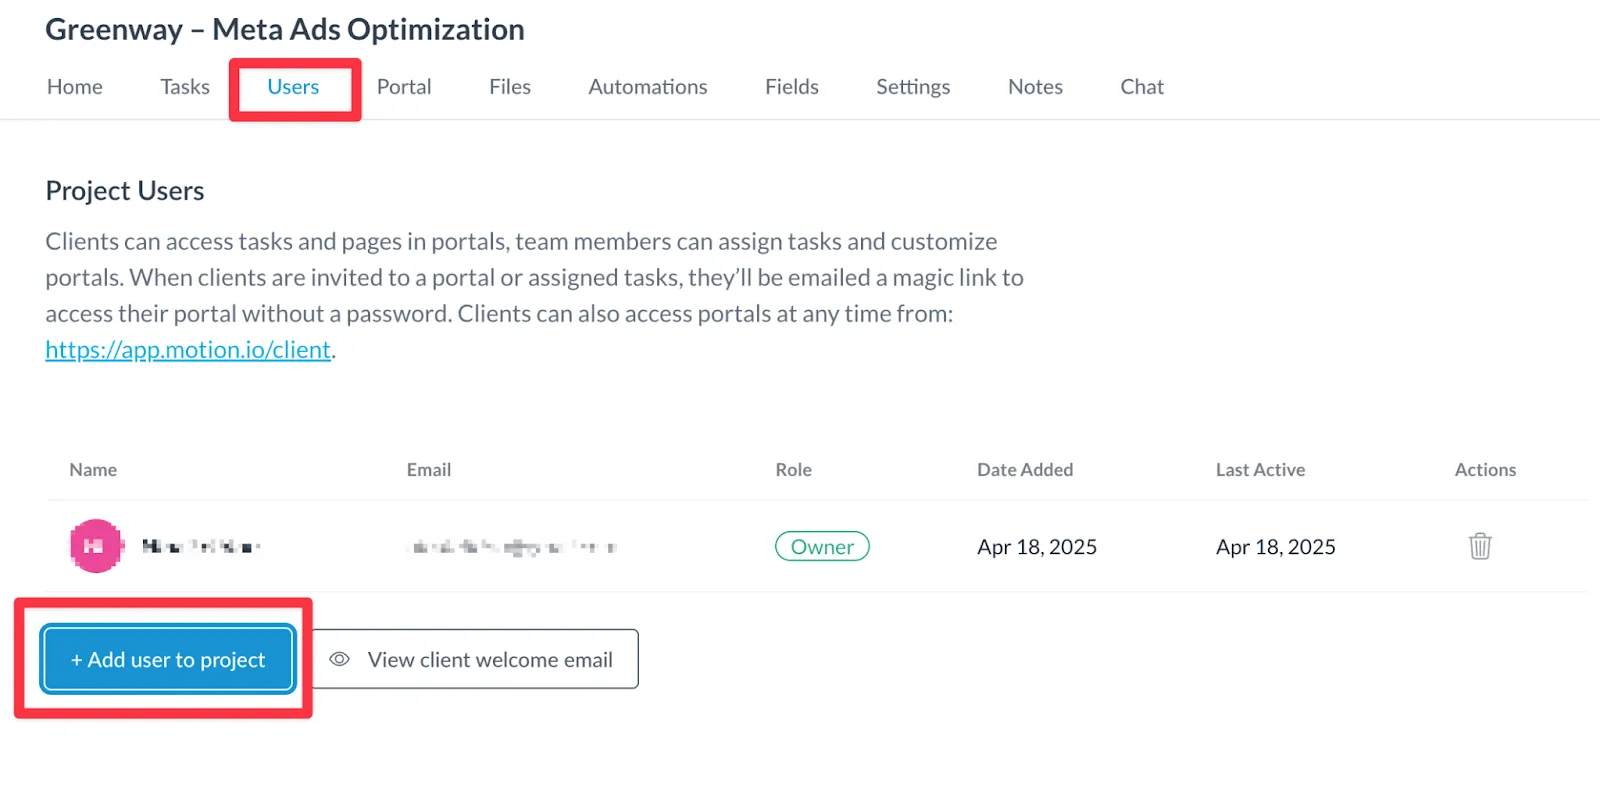Open the app.motion.io/client link

(x=188, y=350)
